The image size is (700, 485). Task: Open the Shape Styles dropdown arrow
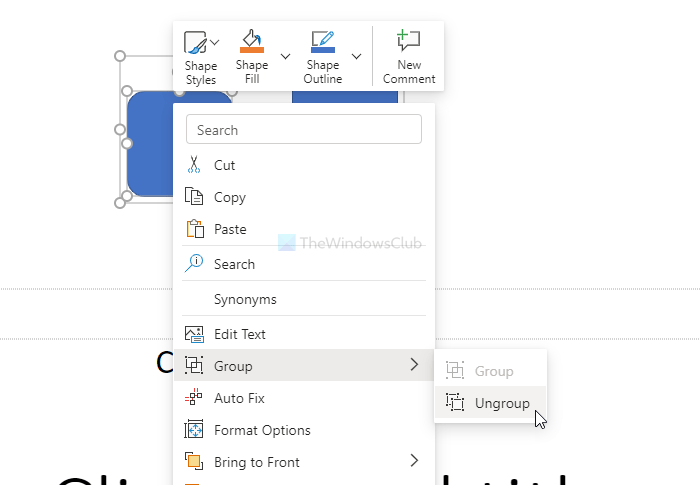(x=215, y=43)
